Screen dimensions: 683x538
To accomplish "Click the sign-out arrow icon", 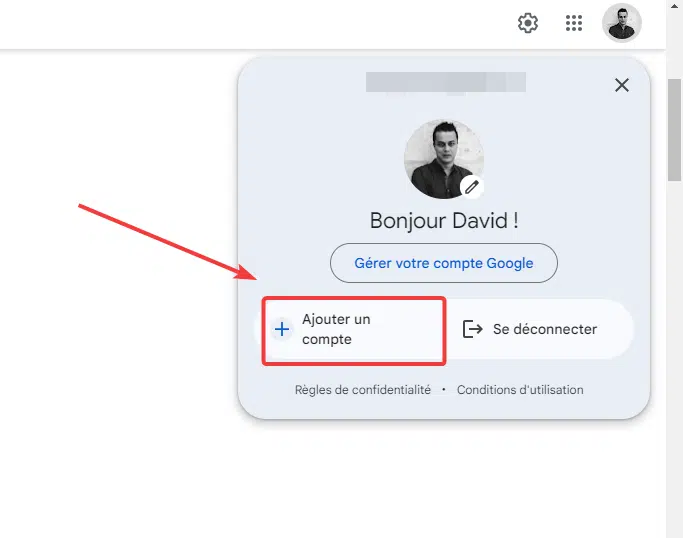I will [x=472, y=329].
